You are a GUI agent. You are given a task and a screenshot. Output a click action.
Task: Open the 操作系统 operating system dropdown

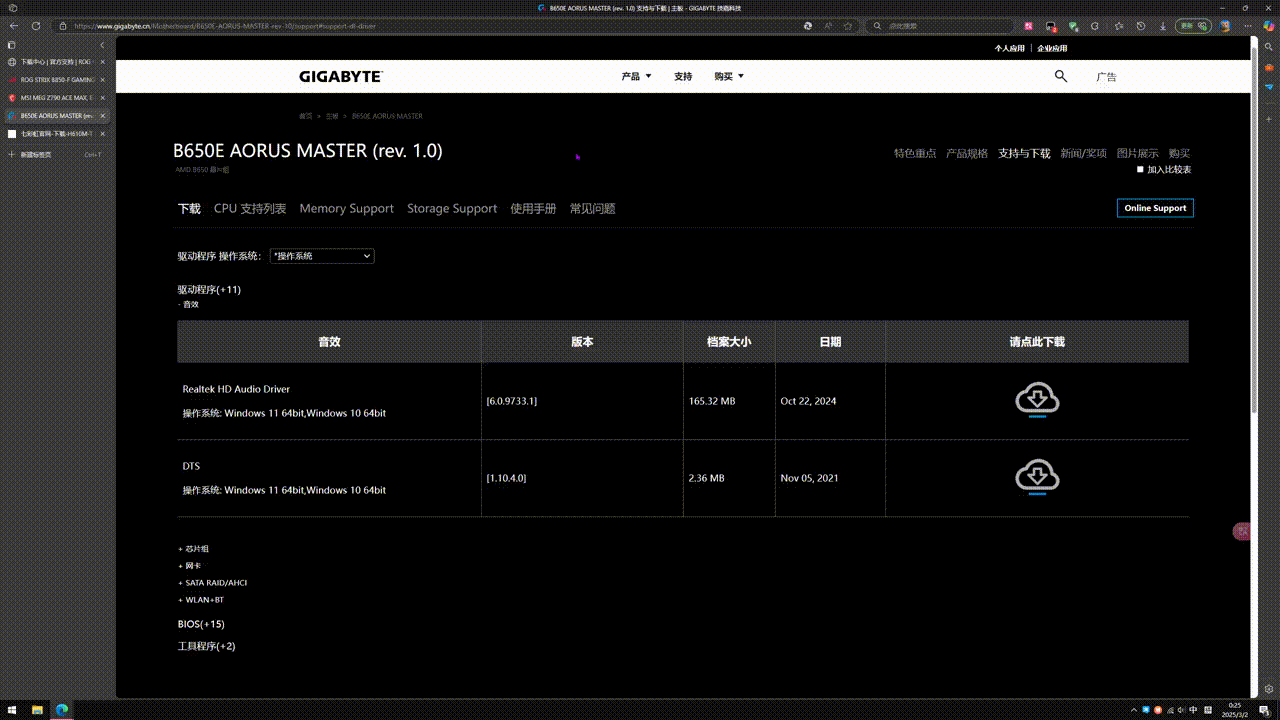pos(322,256)
